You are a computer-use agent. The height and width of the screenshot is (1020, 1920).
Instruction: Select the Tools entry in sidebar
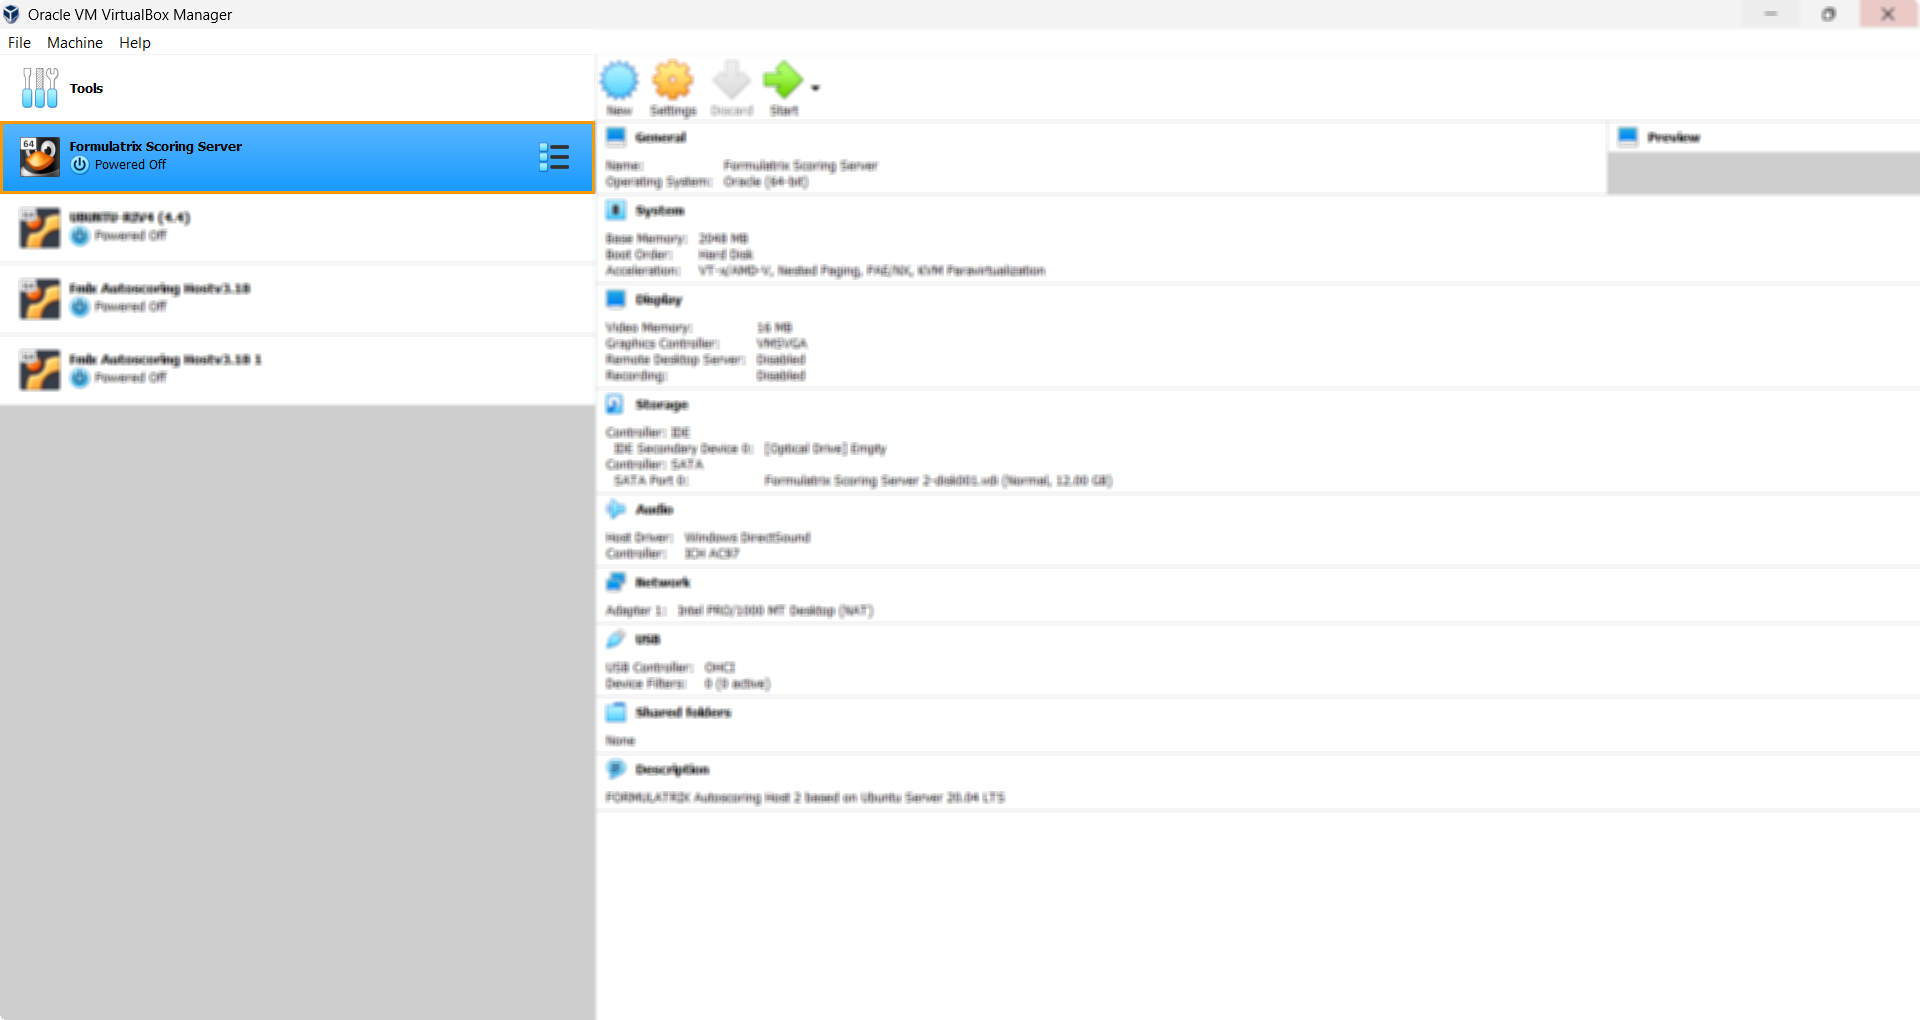[x=297, y=88]
